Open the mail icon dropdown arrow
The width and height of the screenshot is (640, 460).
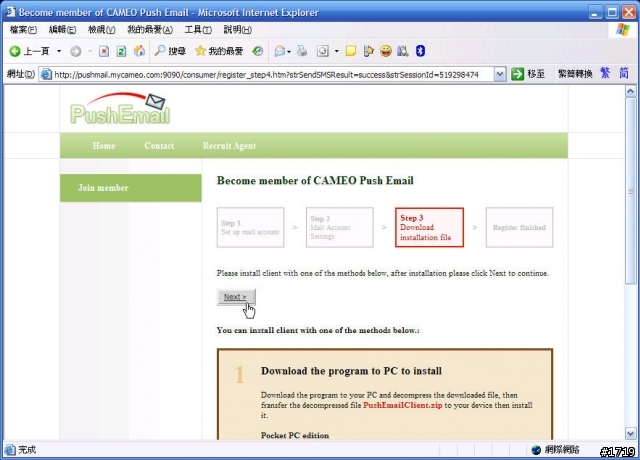click(289, 51)
